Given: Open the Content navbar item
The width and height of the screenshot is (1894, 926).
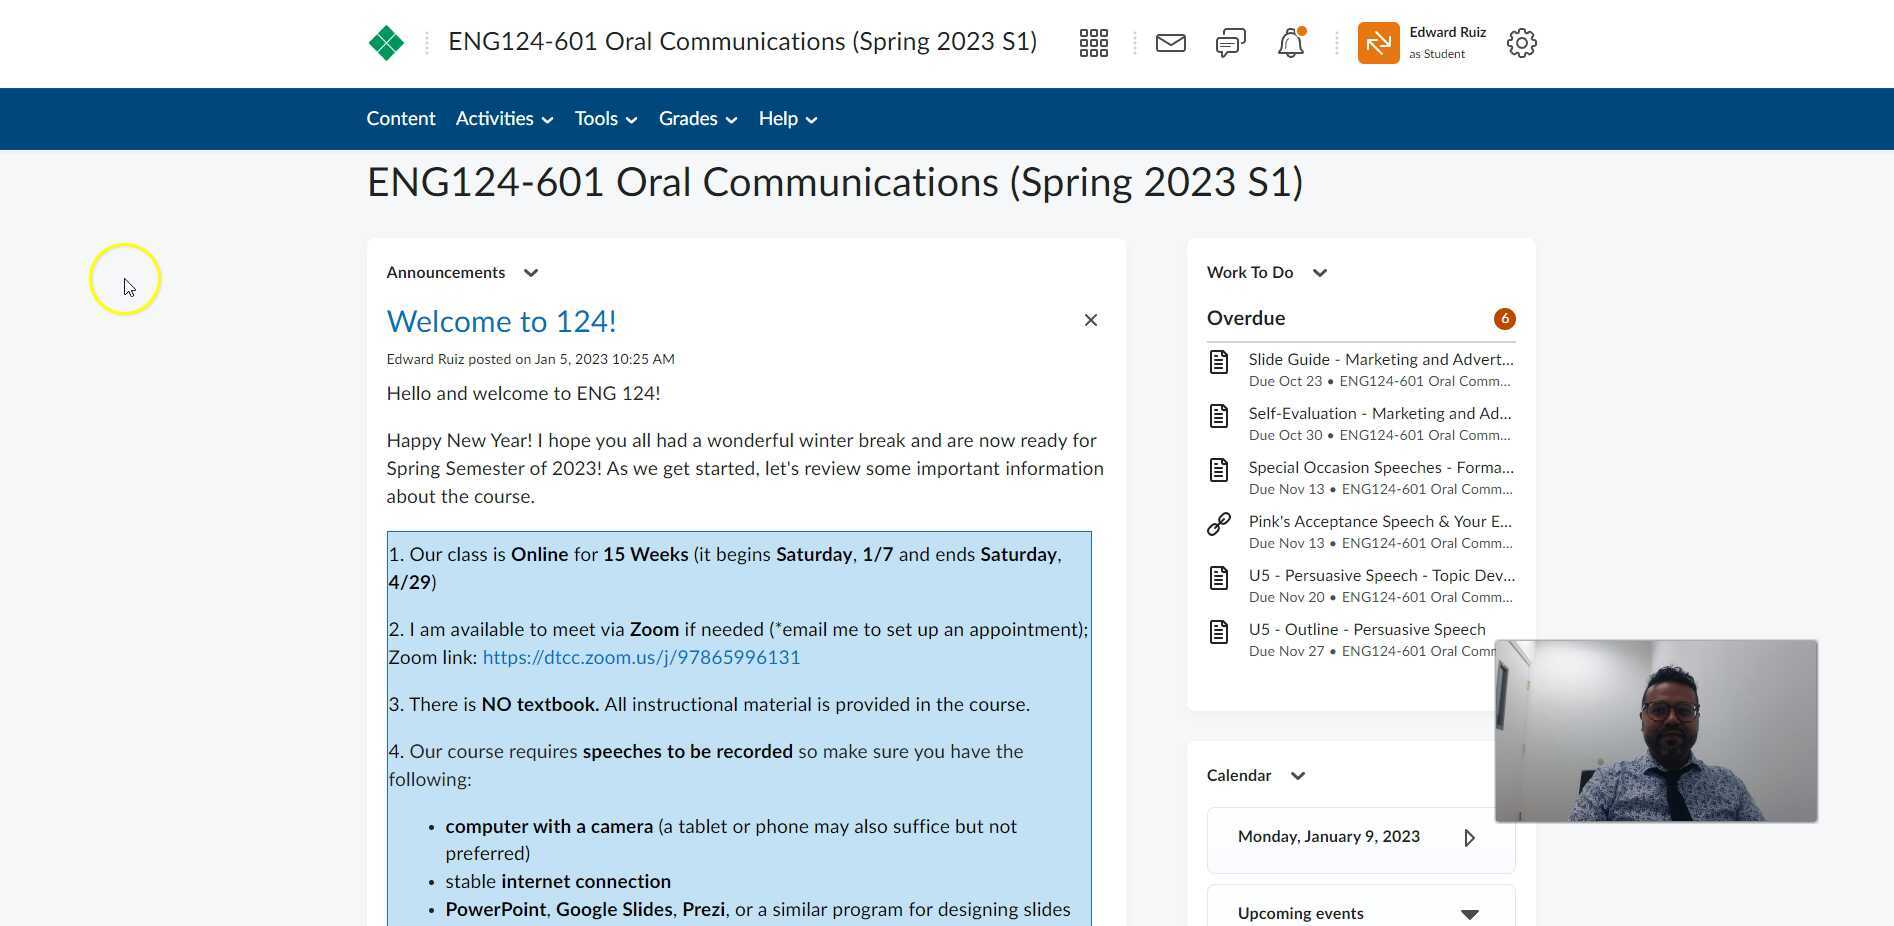Looking at the screenshot, I should tap(400, 119).
